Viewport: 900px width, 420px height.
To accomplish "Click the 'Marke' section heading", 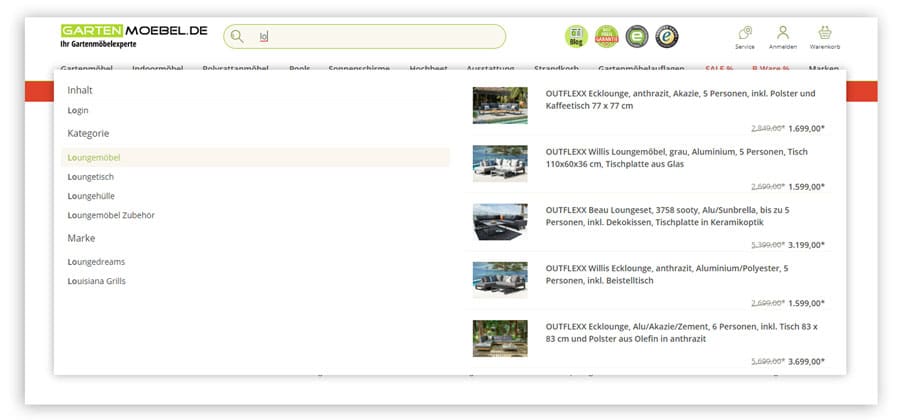I will tap(81, 238).
